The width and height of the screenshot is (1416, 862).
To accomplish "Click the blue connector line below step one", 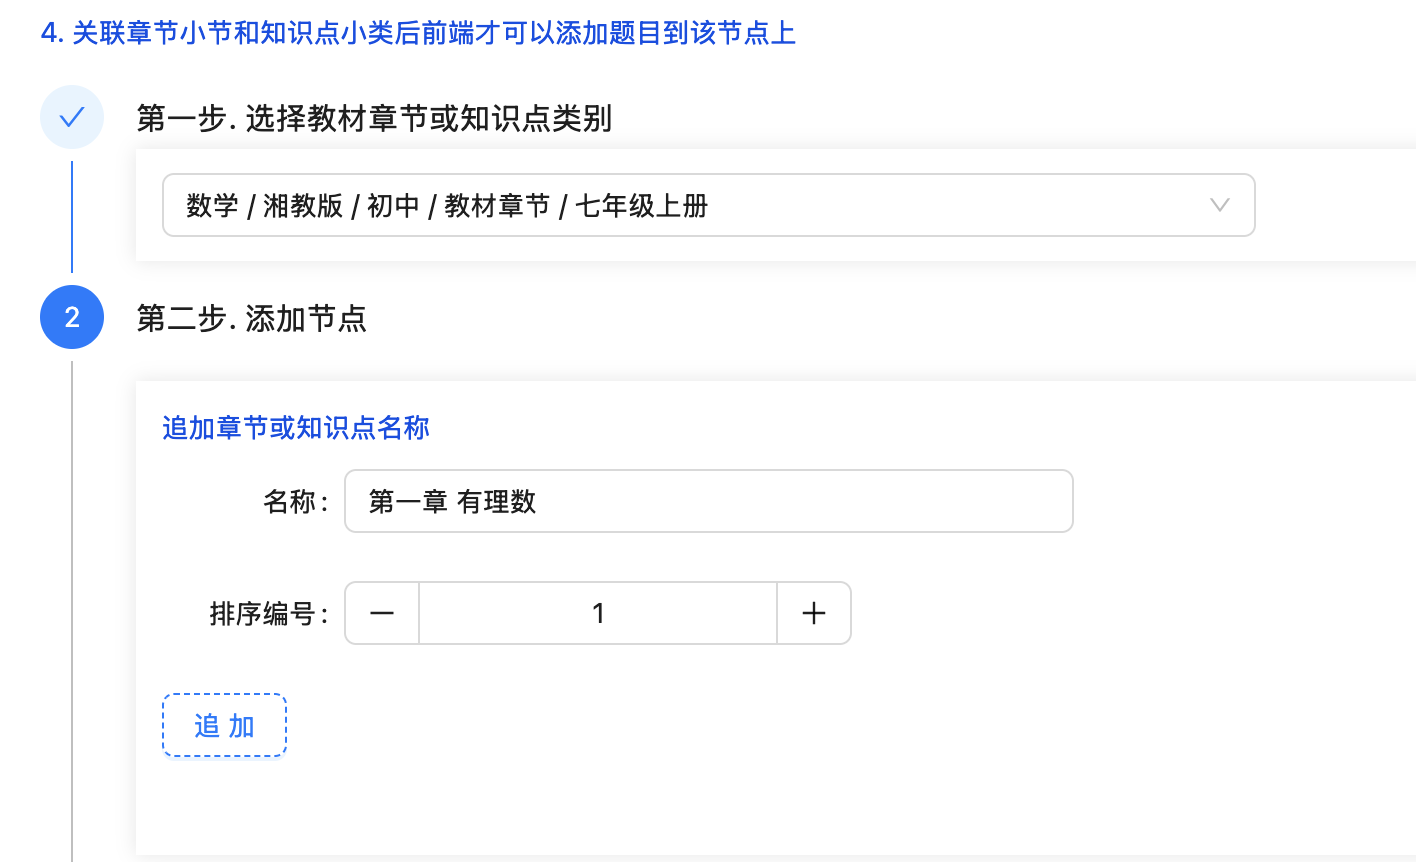I will (72, 216).
